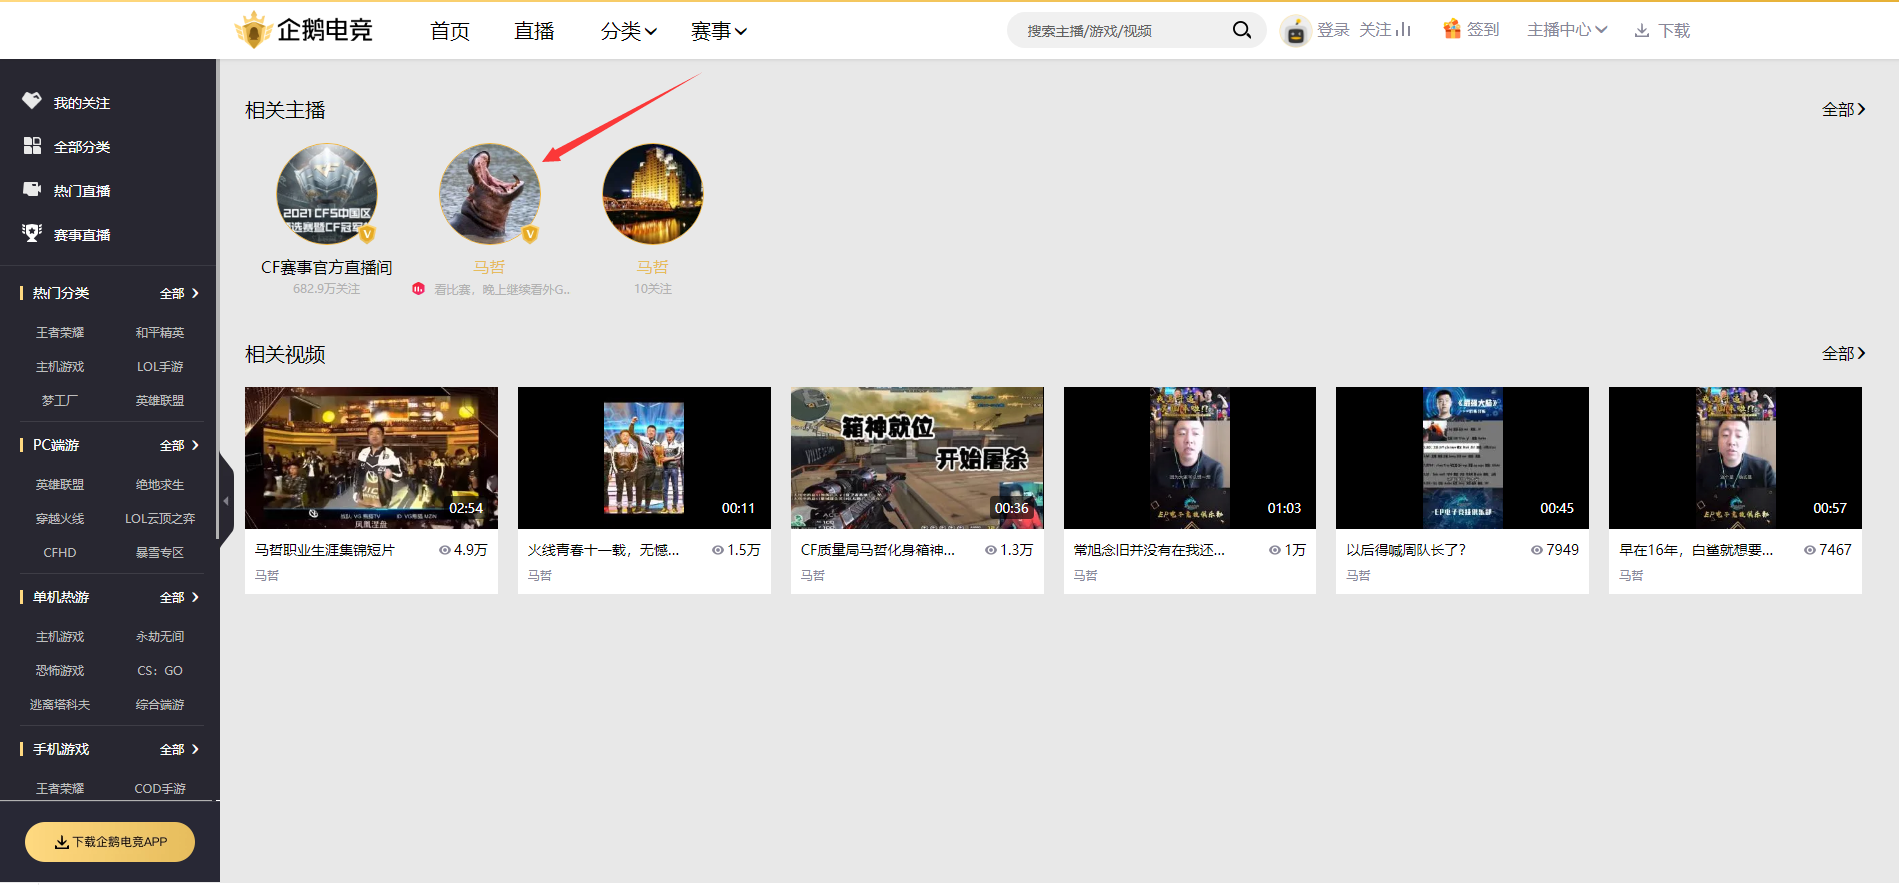1899x885 pixels.
Task: Select 综合端游 category
Action: tap(160, 705)
